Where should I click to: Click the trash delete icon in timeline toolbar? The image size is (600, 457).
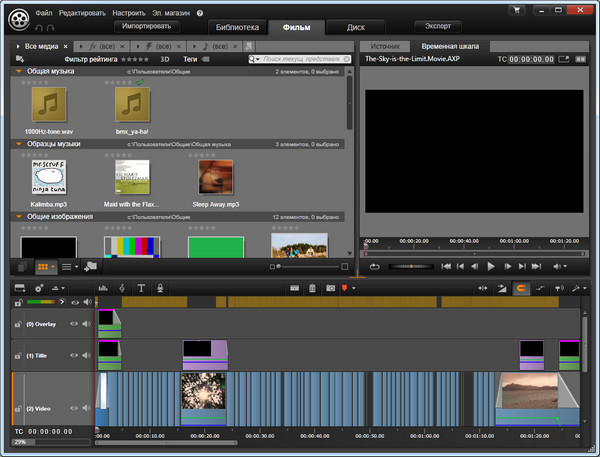313,288
